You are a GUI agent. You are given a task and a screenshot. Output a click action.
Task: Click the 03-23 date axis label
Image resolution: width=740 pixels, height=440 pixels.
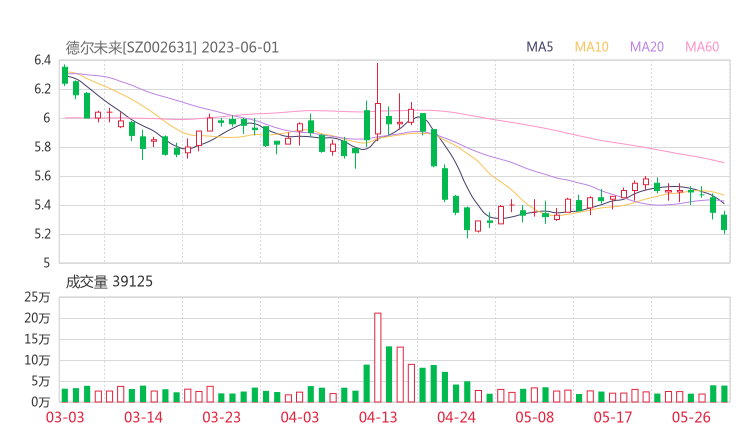[x=222, y=417]
